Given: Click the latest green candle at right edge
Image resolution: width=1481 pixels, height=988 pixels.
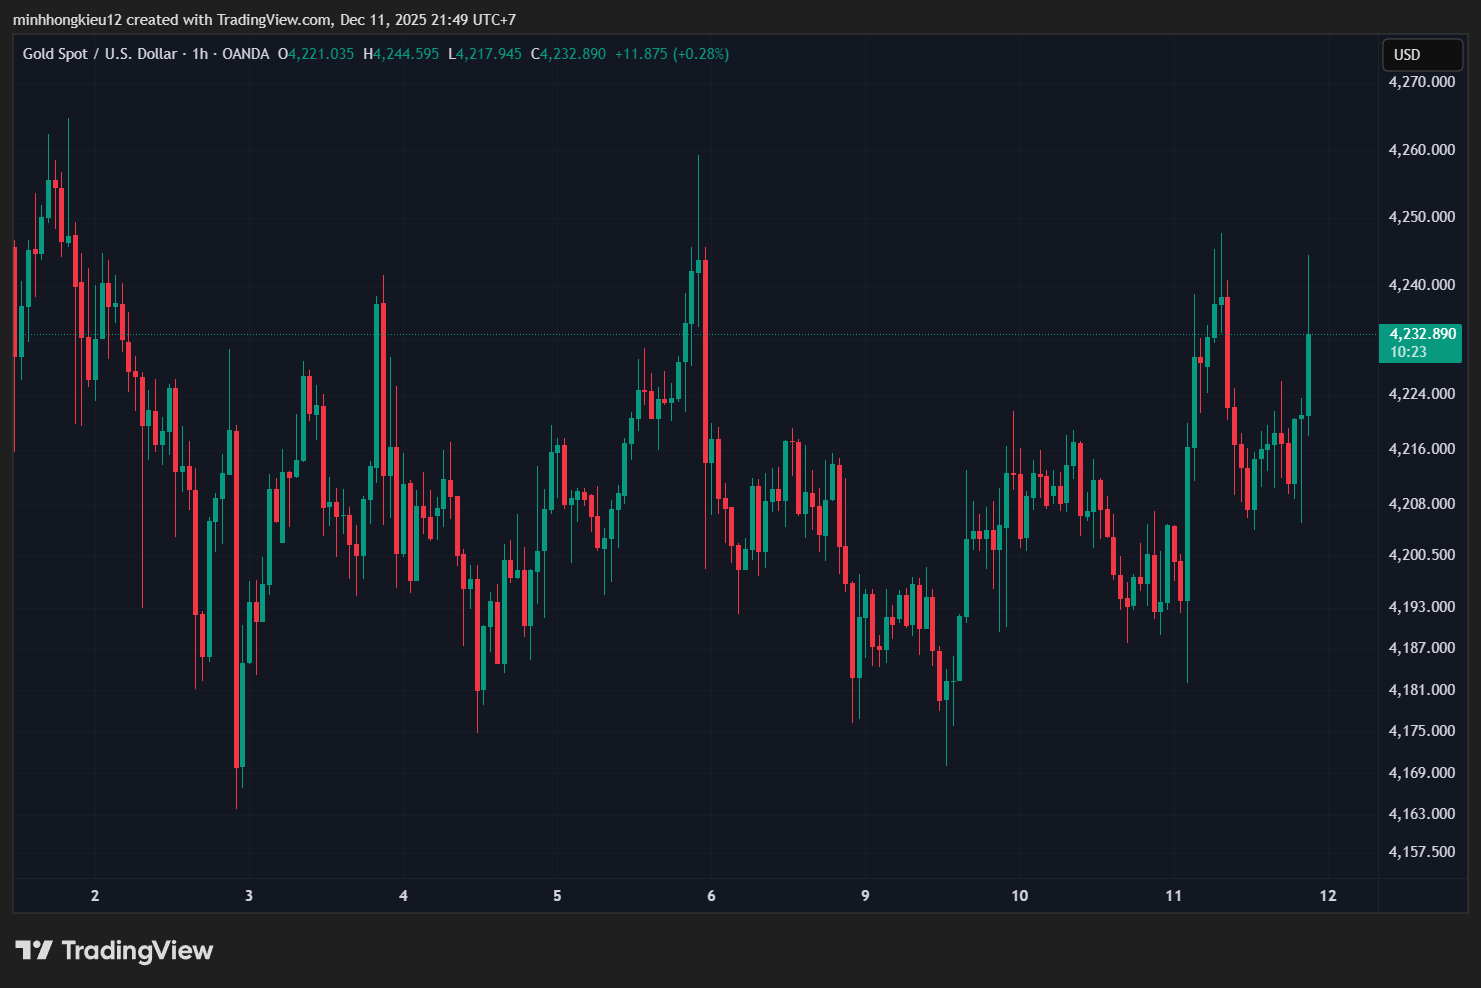Looking at the screenshot, I should [1308, 375].
